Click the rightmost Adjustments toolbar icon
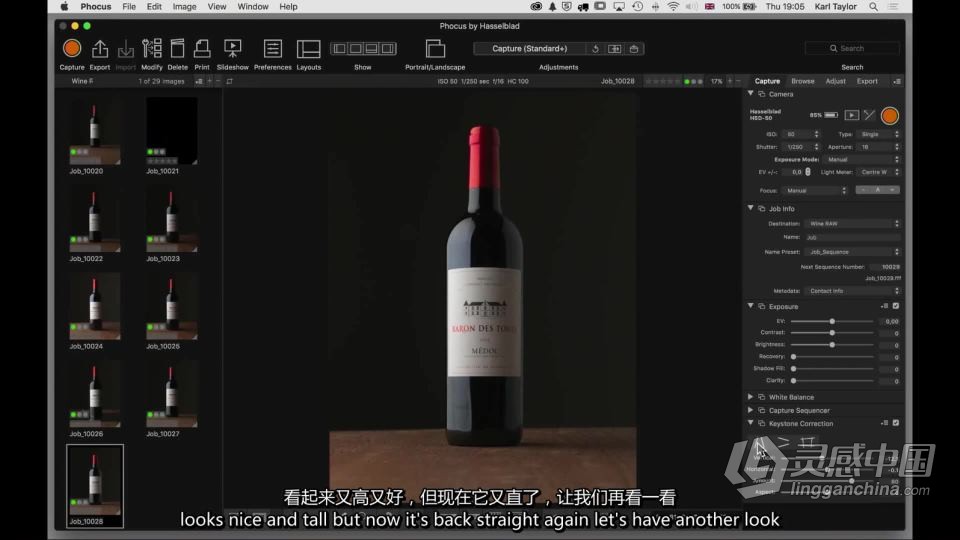Screen dimensions: 960x540 click(x=634, y=48)
